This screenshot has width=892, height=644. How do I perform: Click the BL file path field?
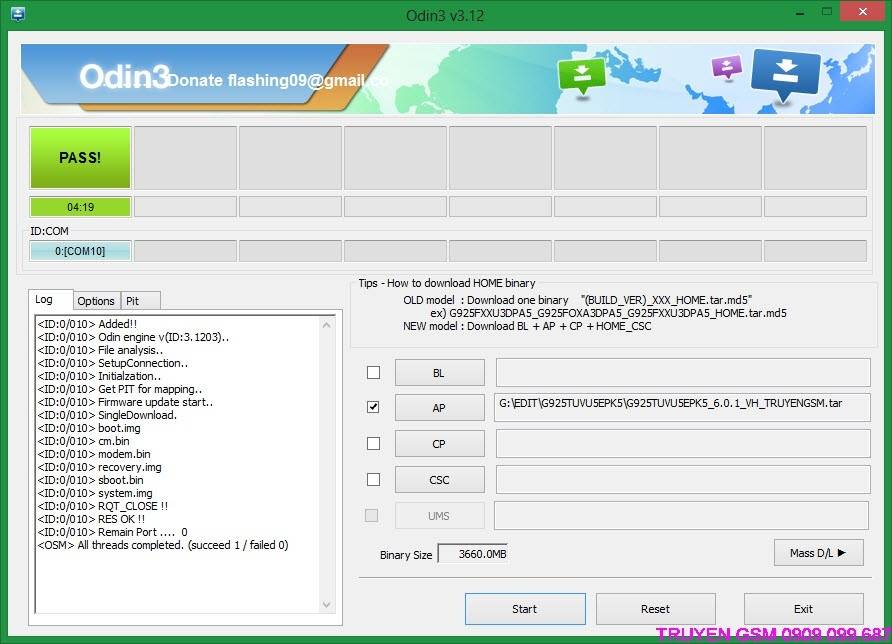click(683, 373)
